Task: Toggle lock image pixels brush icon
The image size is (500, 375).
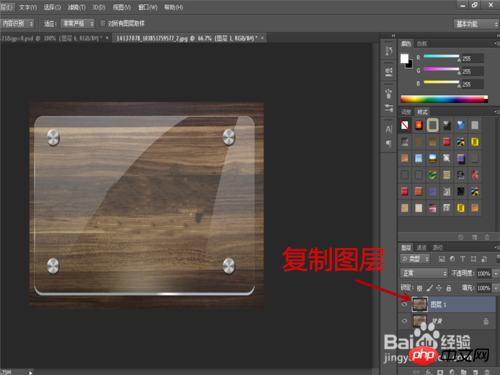Action: point(430,288)
